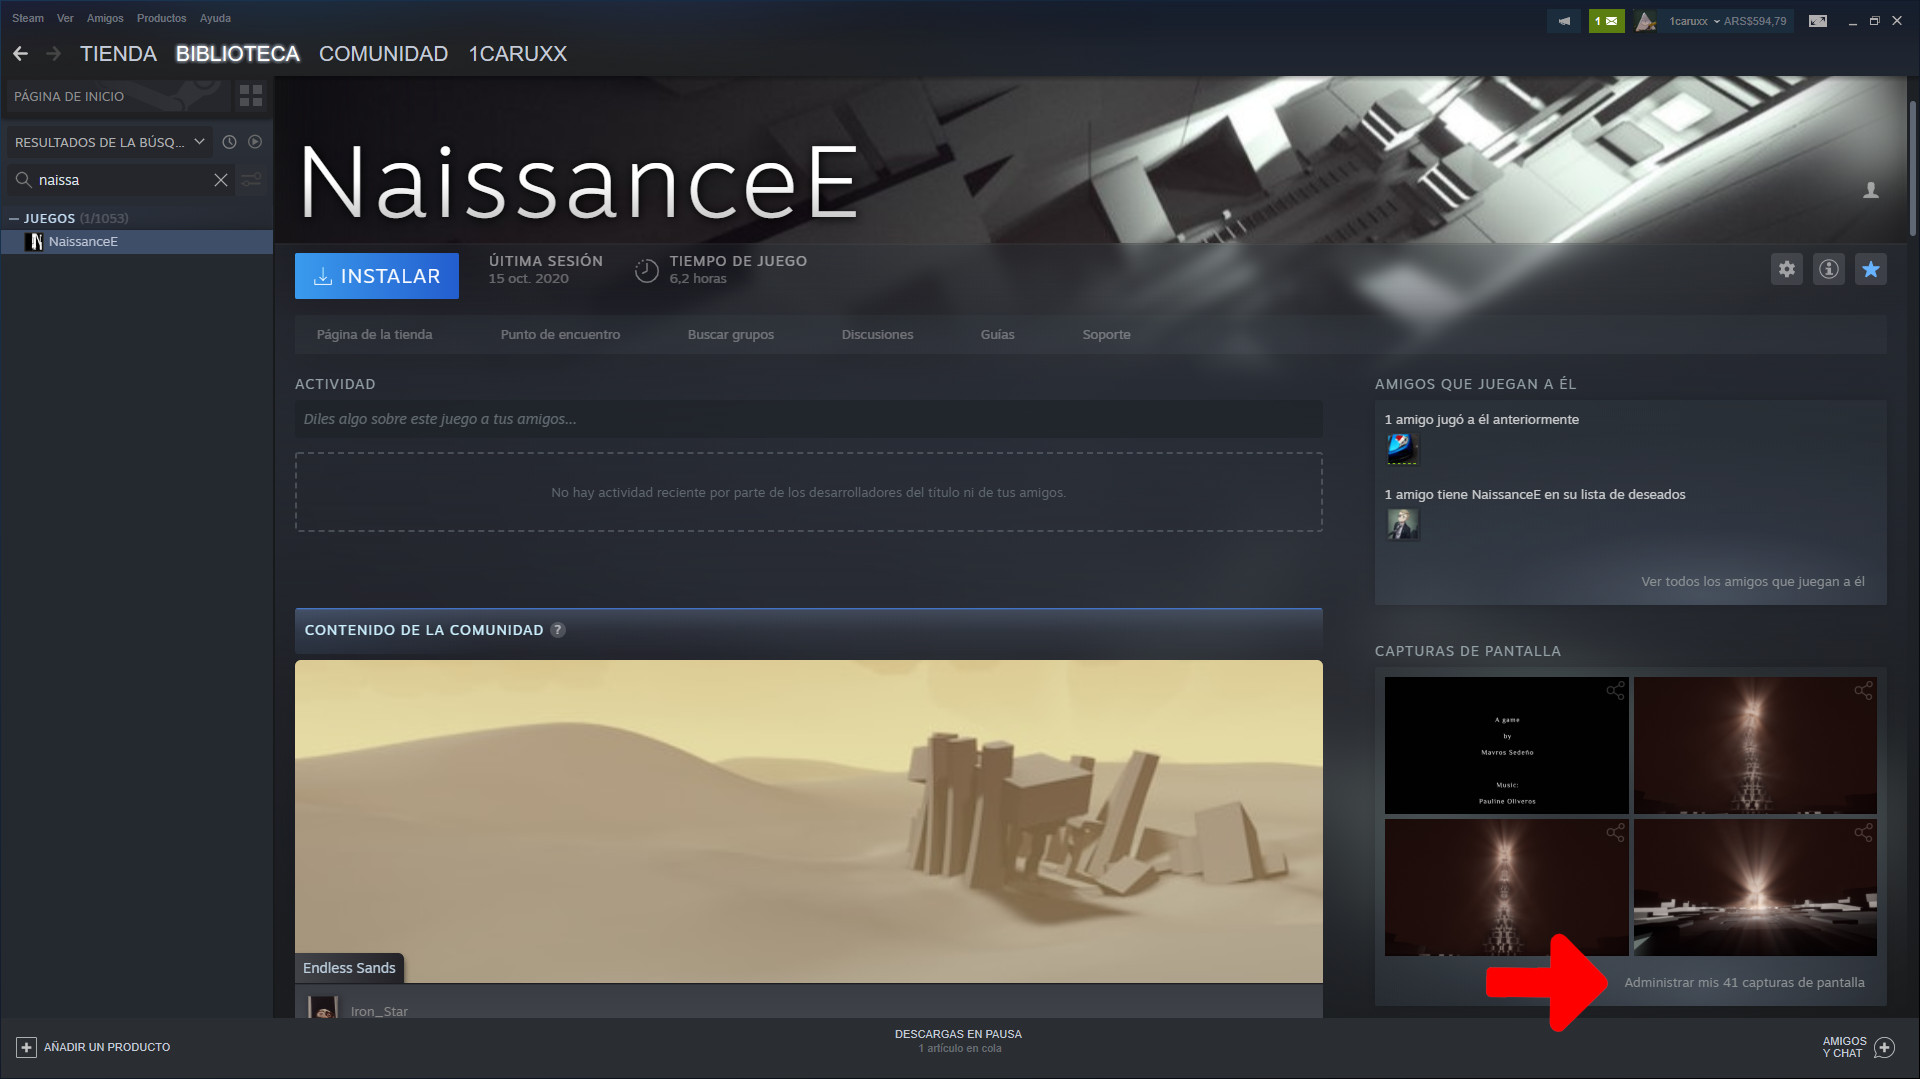The height and width of the screenshot is (1079, 1920).
Task: Open the bottom-right light screenshot thumbnail
Action: [1755, 887]
